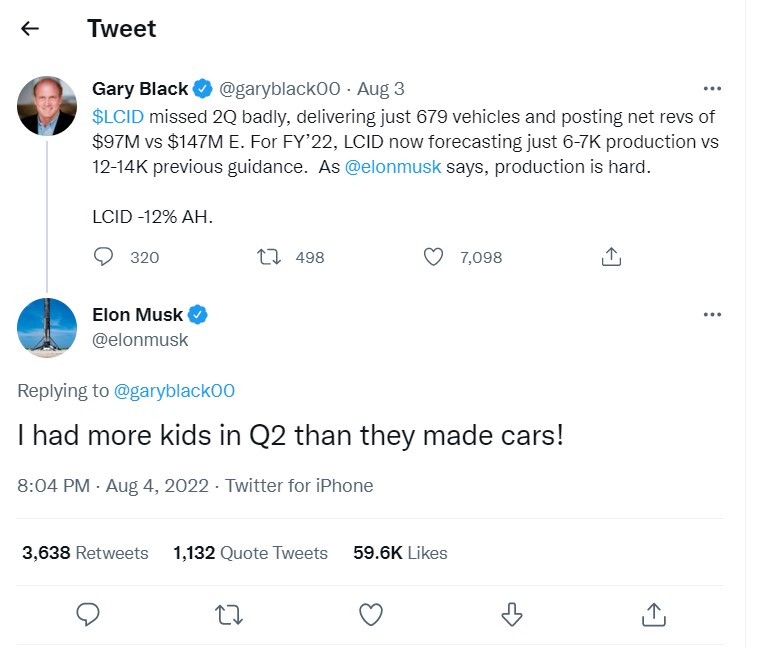Open @garyblack00 link in Replying to line
This screenshot has height=648, width=760.
tap(175, 391)
